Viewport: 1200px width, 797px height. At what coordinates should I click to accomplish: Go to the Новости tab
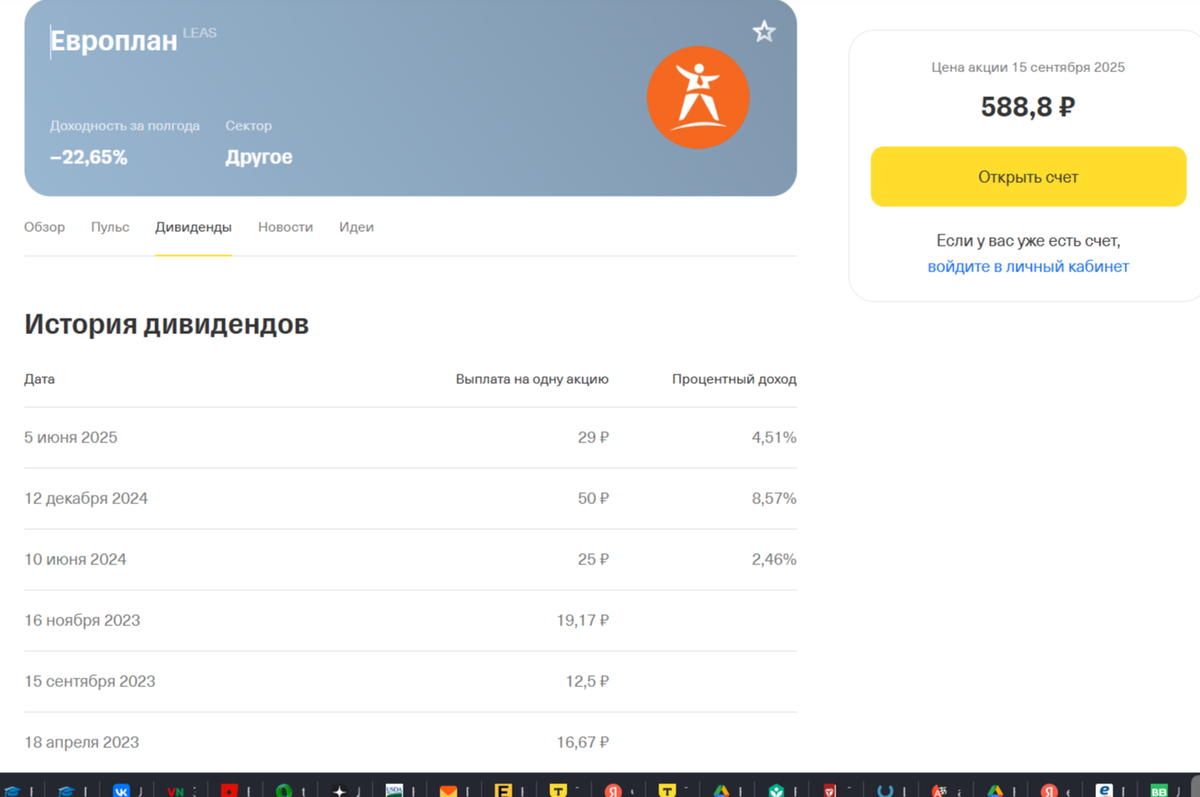[285, 227]
